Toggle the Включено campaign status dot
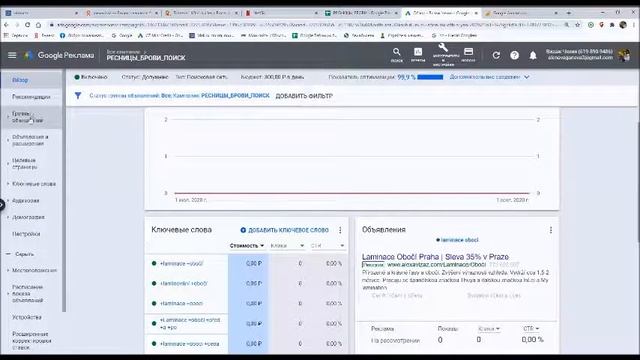The height and width of the screenshot is (360, 640). 77,77
